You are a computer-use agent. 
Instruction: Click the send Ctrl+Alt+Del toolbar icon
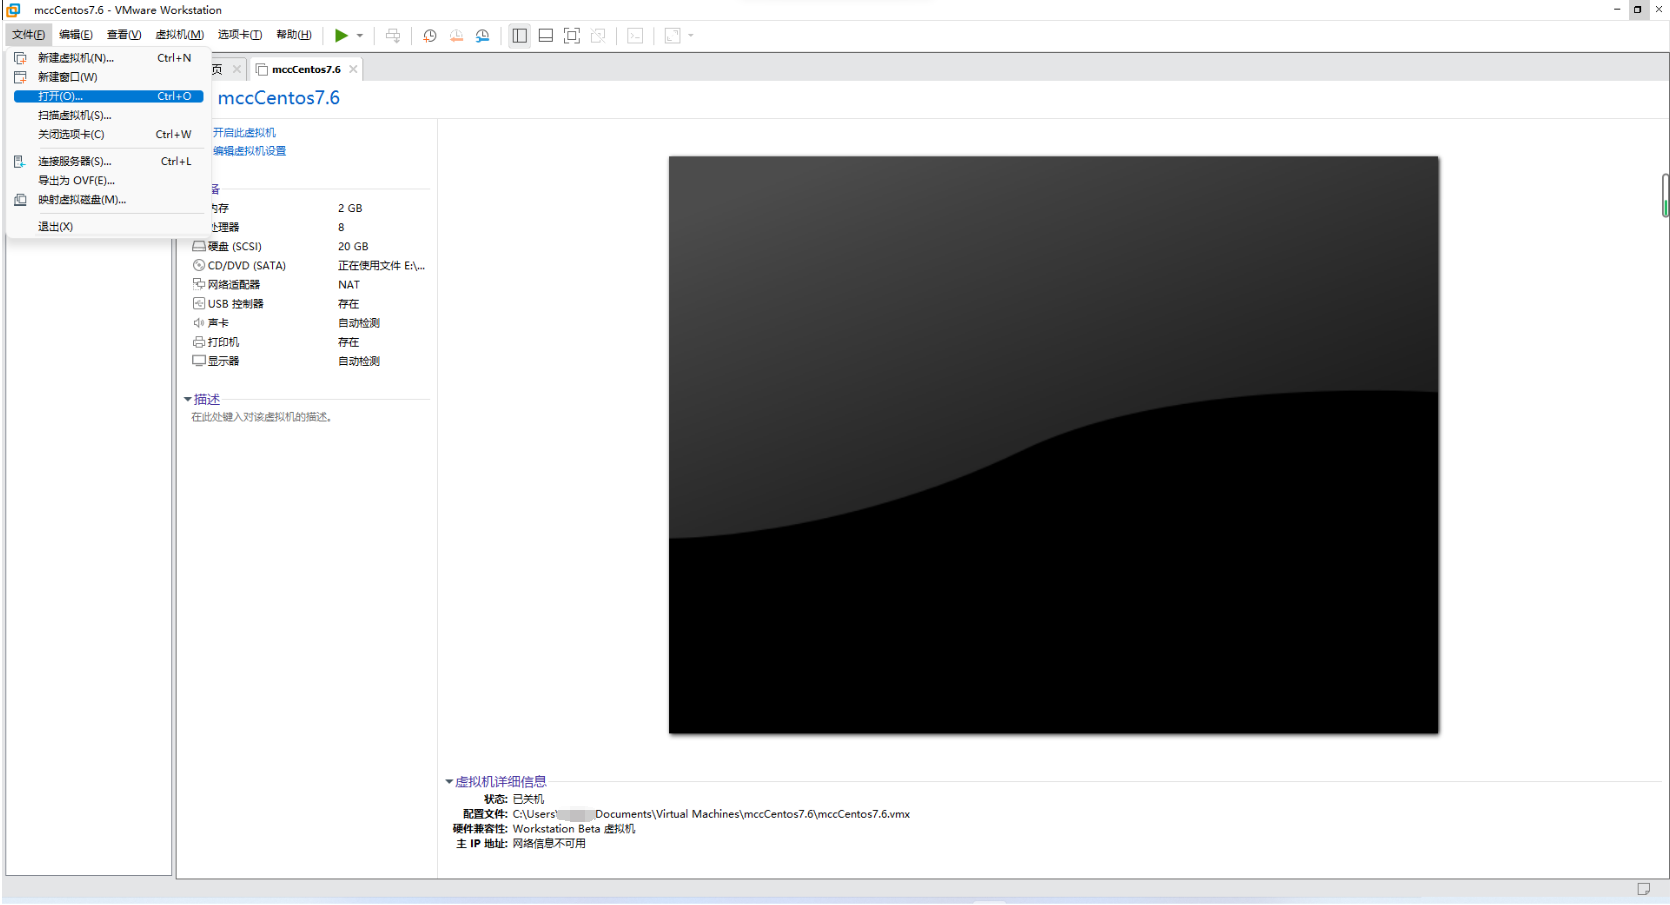click(393, 36)
